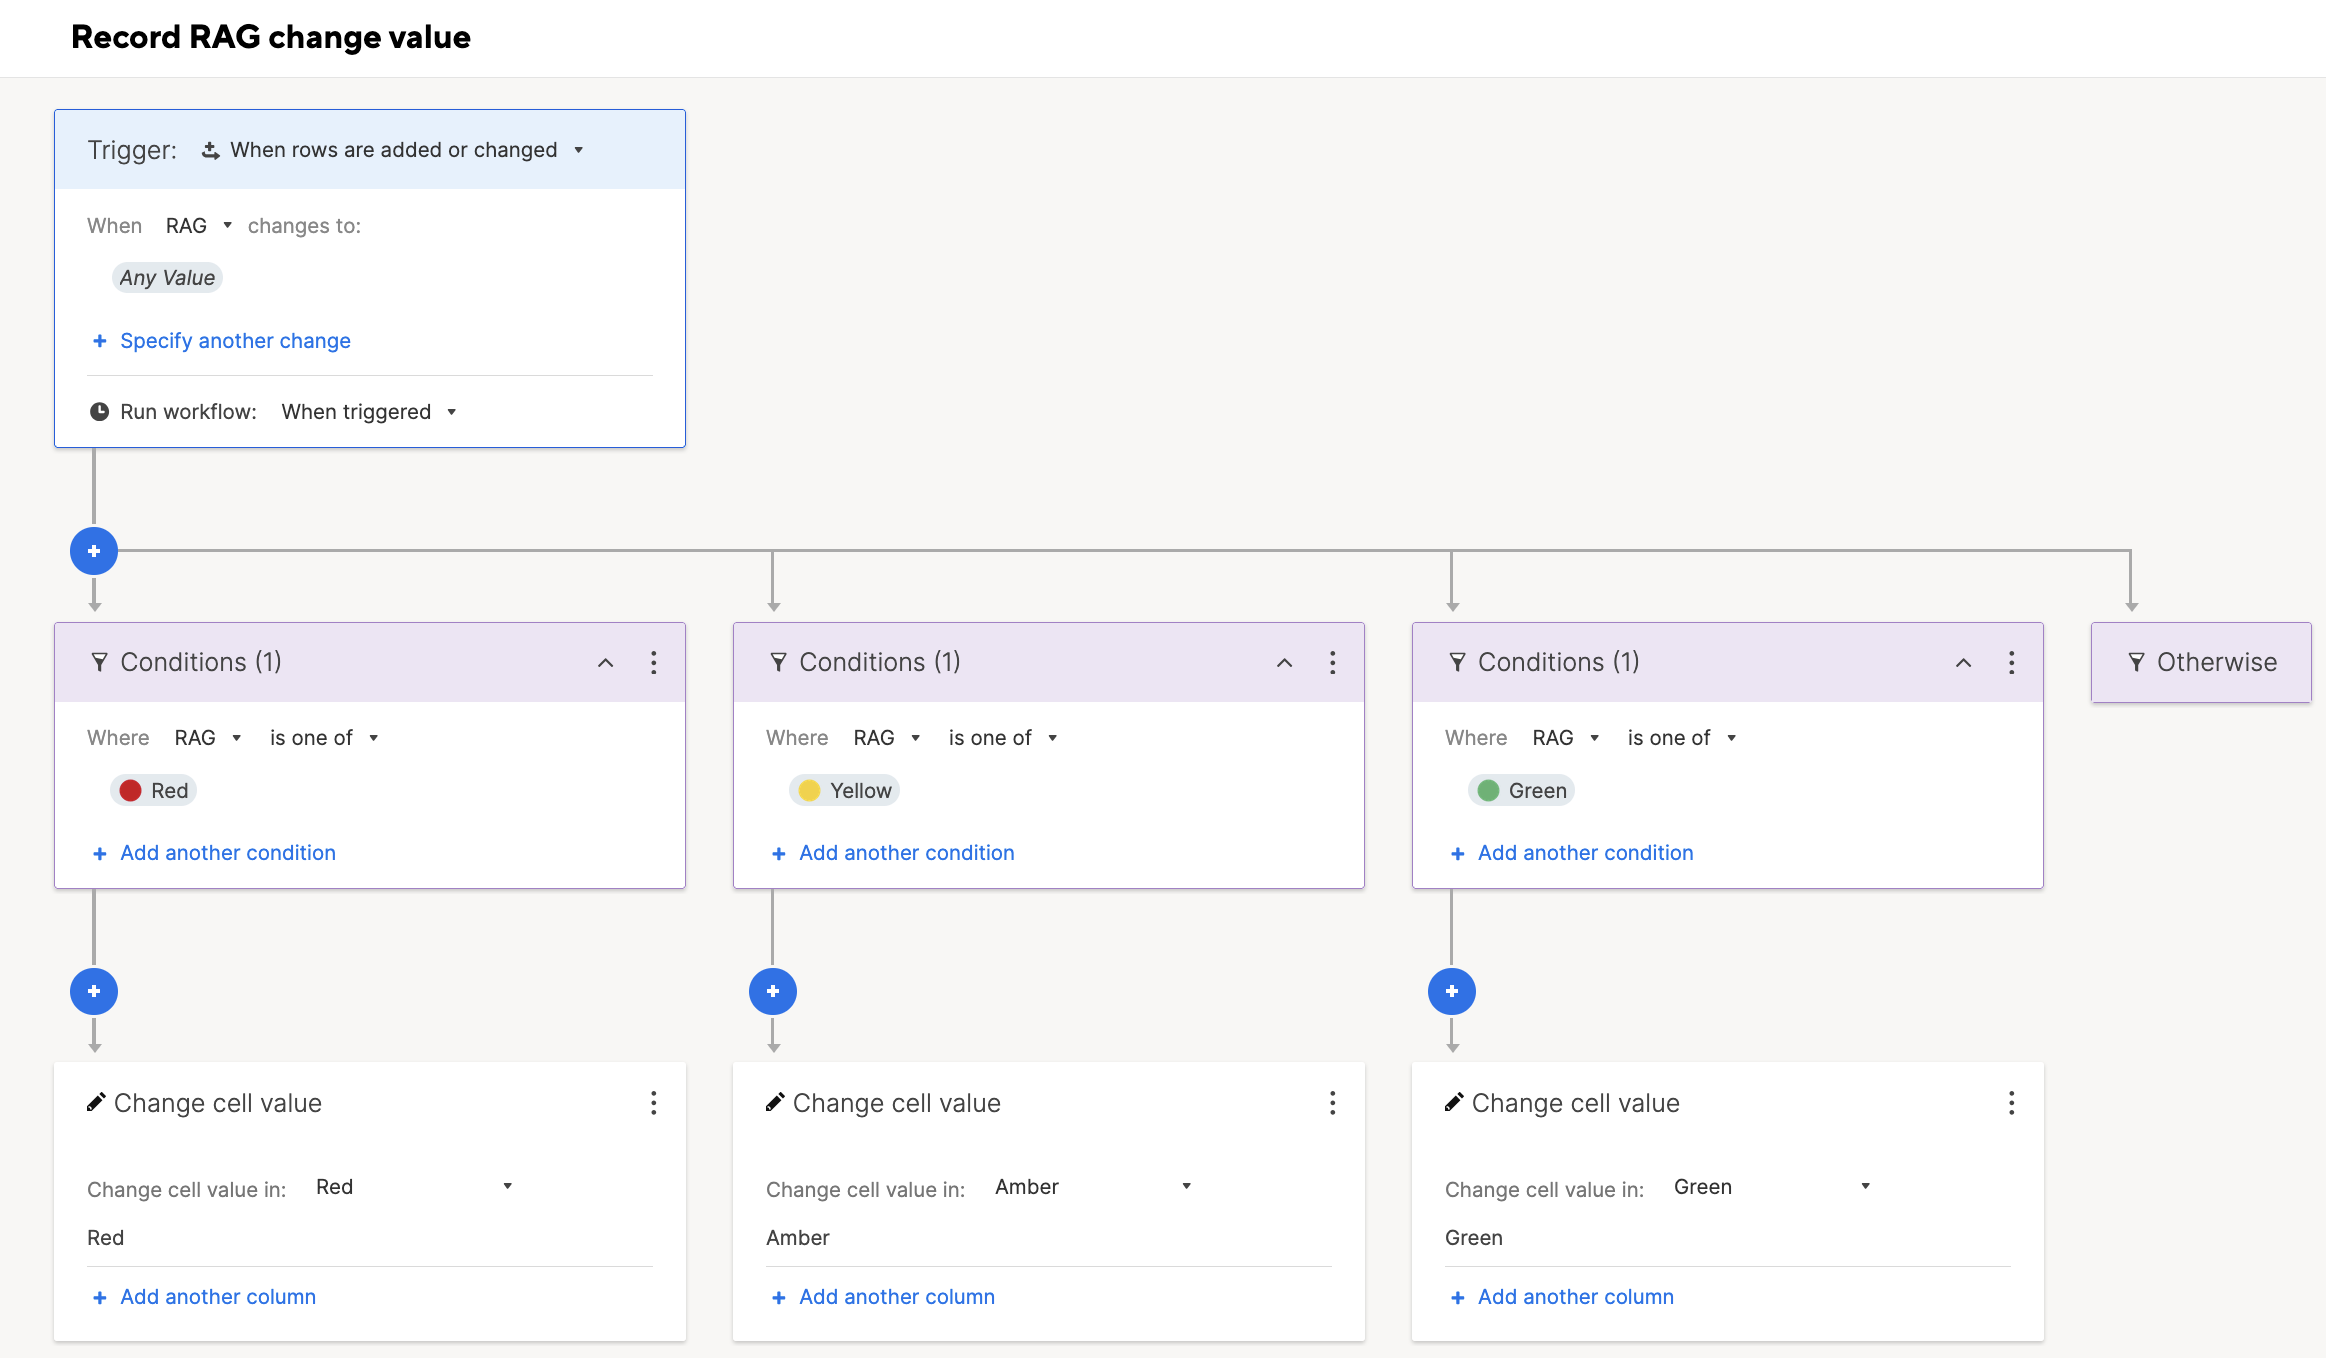Edit the Red cell value input field

pyautogui.click(x=370, y=1239)
